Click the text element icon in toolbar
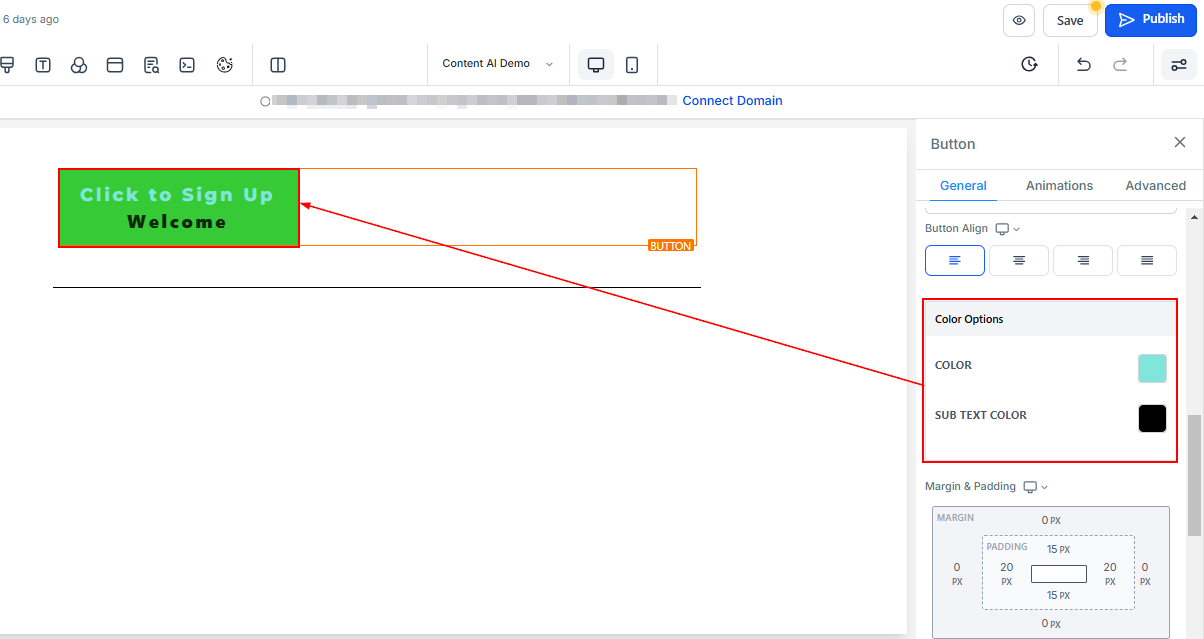The width and height of the screenshot is (1204, 639). pyautogui.click(x=43, y=65)
